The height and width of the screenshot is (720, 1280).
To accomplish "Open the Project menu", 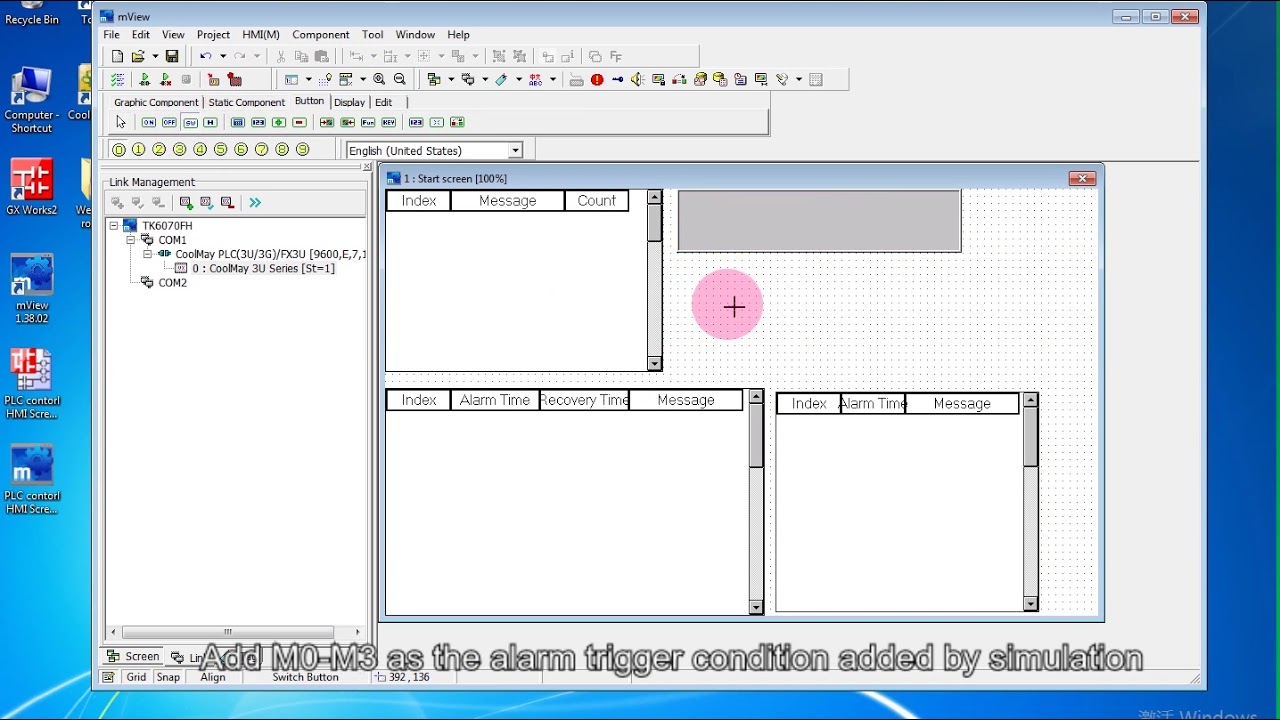I will pos(213,35).
